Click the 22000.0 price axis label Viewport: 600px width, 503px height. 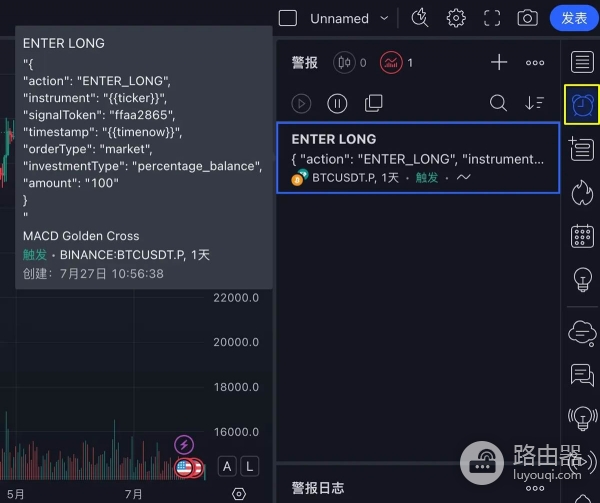pyautogui.click(x=236, y=298)
